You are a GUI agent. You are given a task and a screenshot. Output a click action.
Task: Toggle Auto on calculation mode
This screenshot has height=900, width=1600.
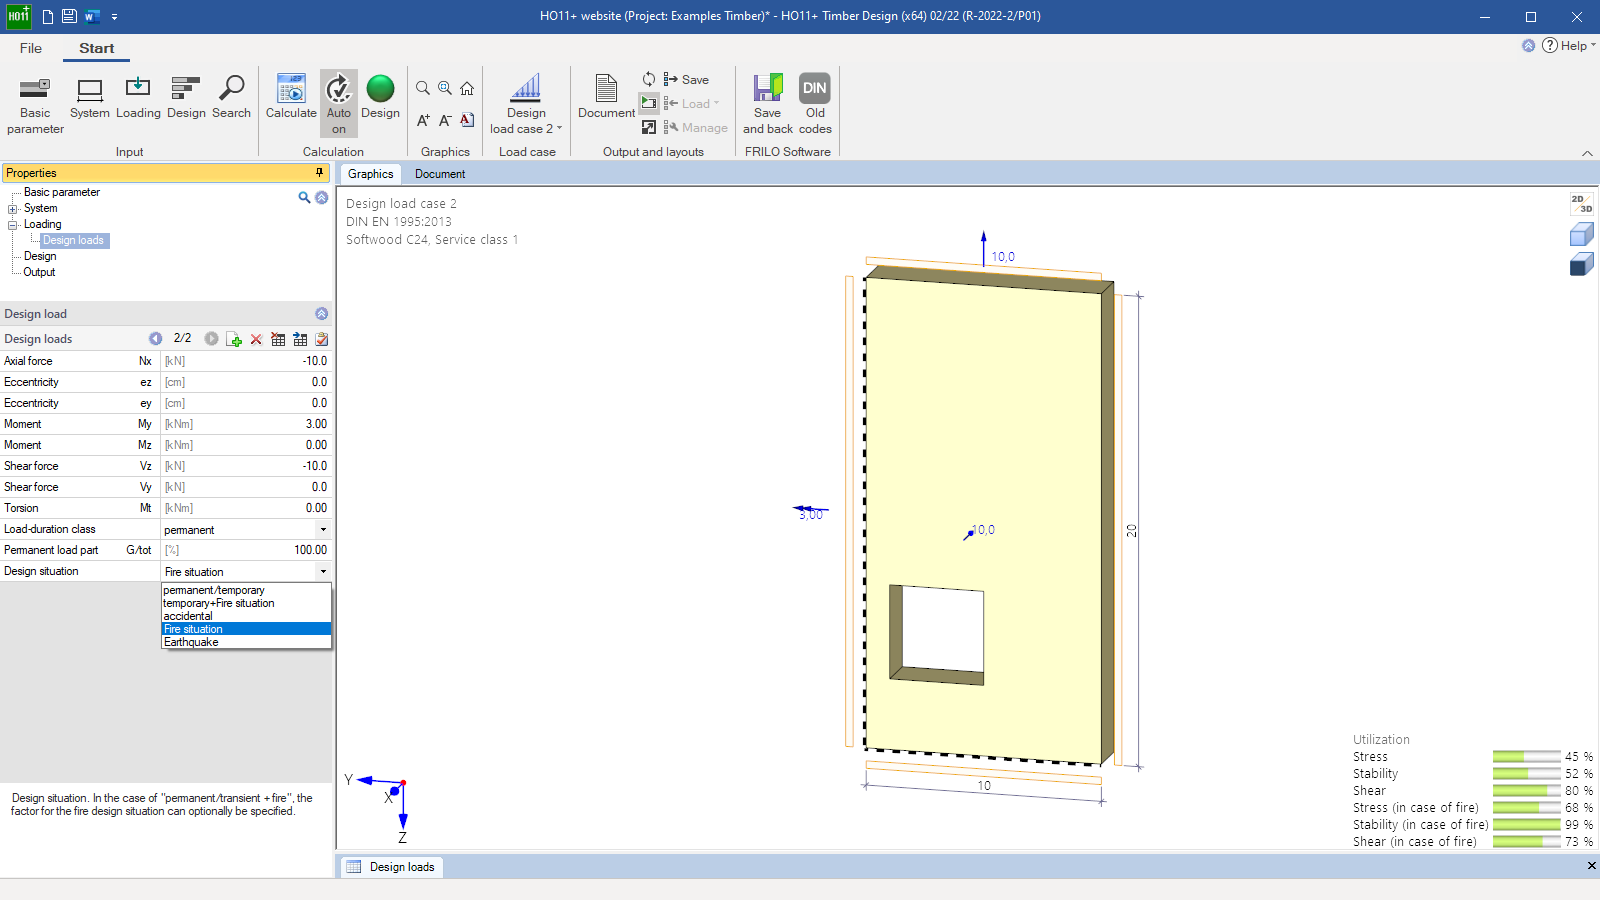click(x=339, y=104)
